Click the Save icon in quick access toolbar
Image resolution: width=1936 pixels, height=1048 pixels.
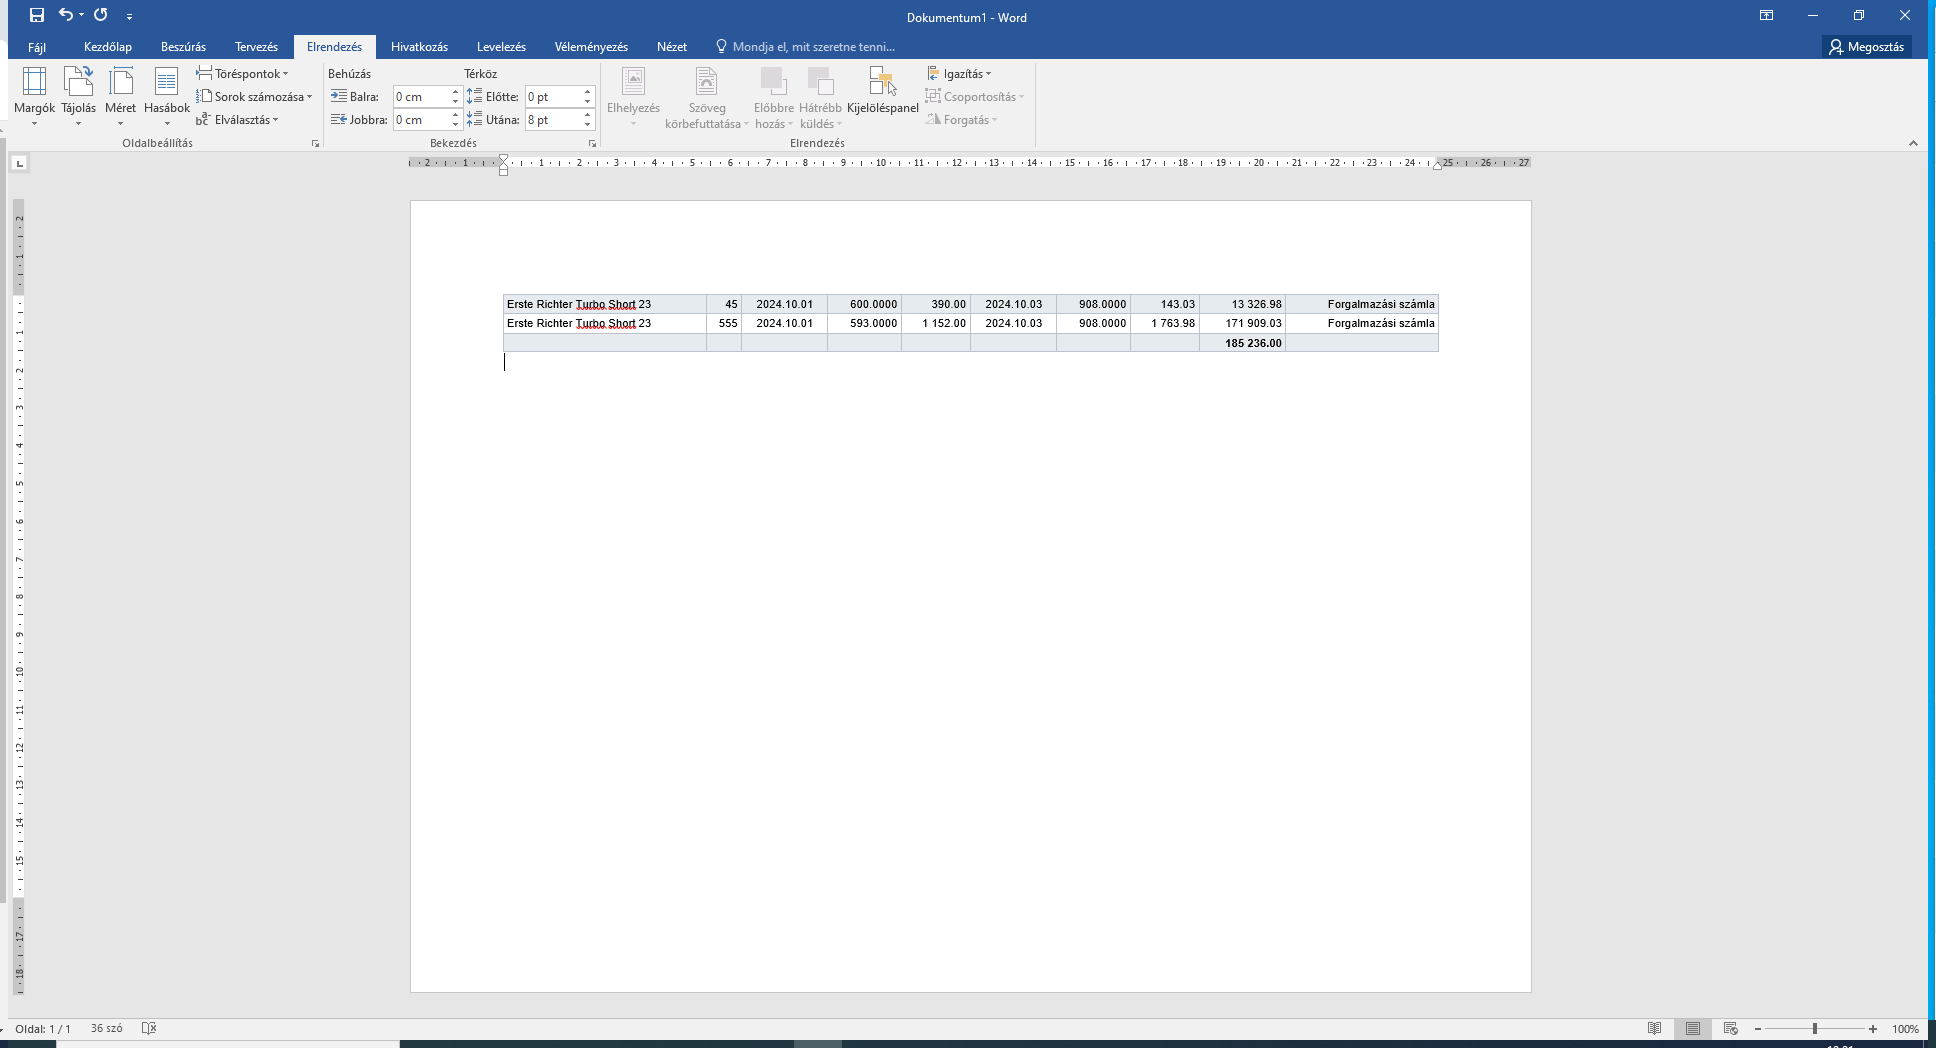pos(37,15)
